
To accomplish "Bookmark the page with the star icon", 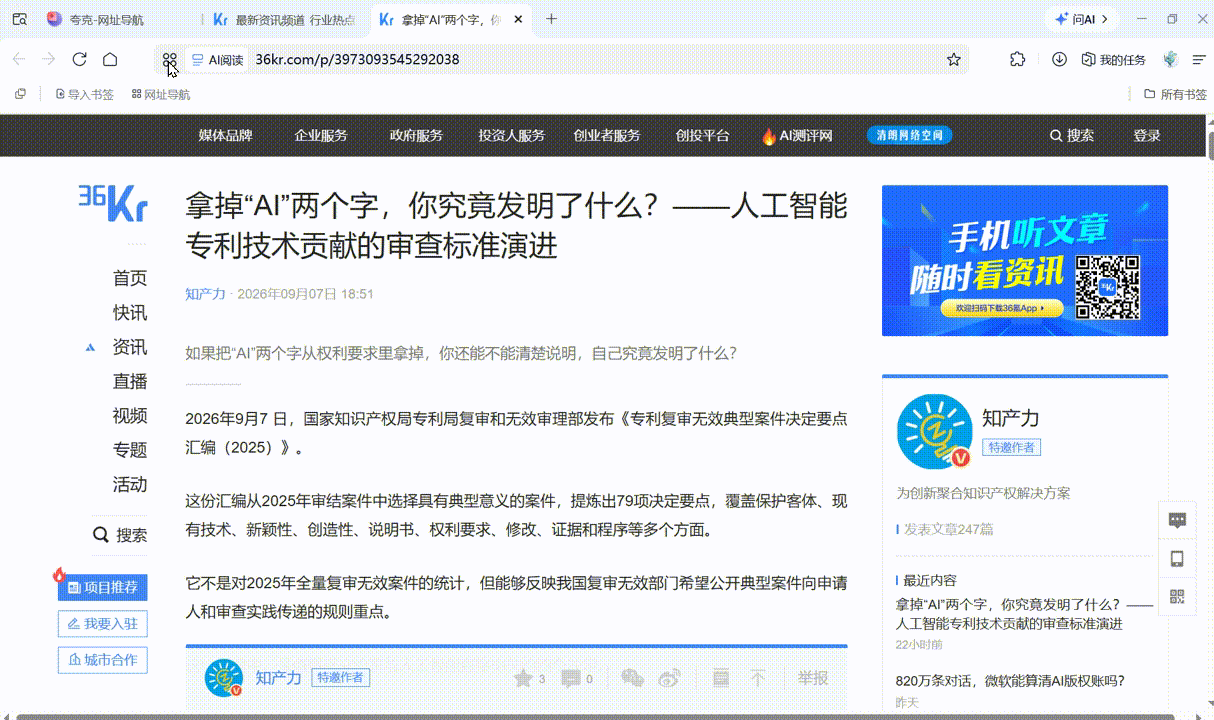I will (x=954, y=60).
